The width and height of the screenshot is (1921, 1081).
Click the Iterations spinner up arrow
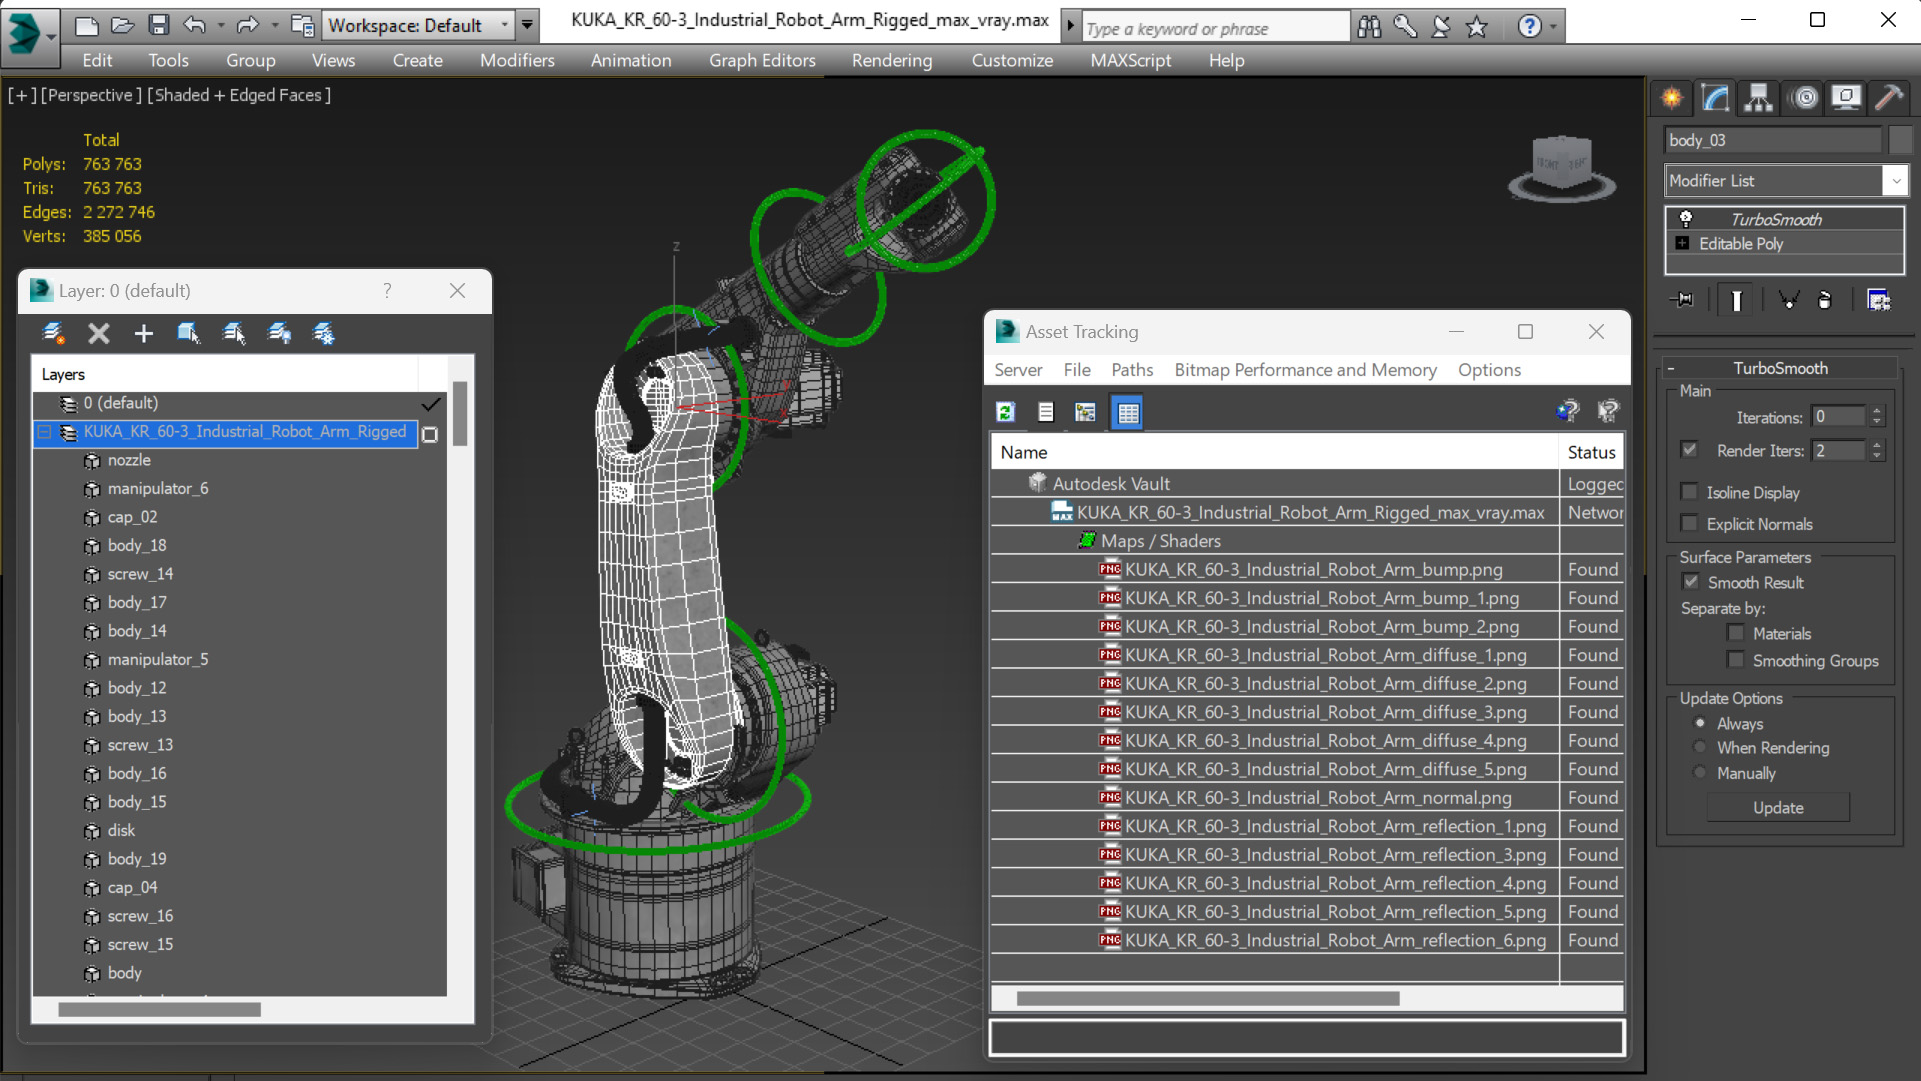[1877, 411]
